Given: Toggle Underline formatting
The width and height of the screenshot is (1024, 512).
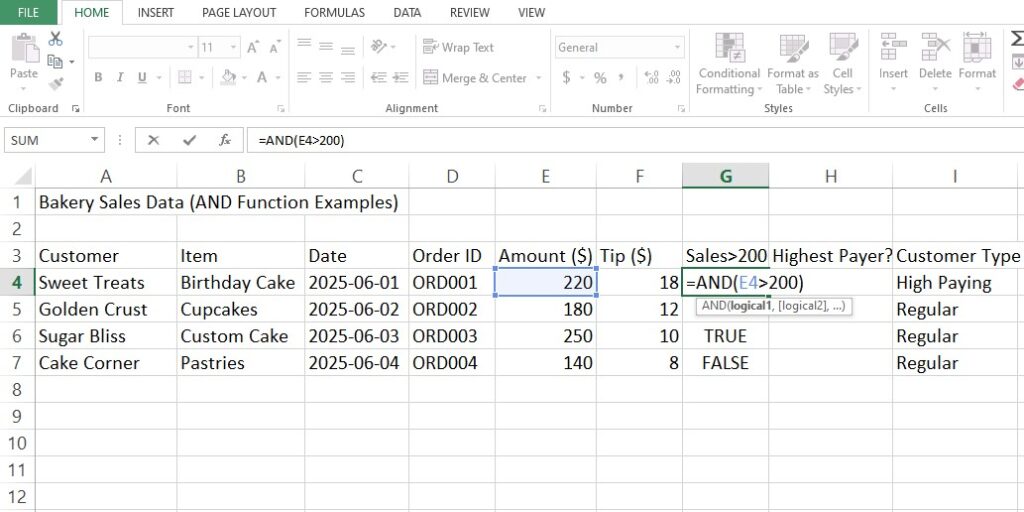Looking at the screenshot, I should [142, 78].
